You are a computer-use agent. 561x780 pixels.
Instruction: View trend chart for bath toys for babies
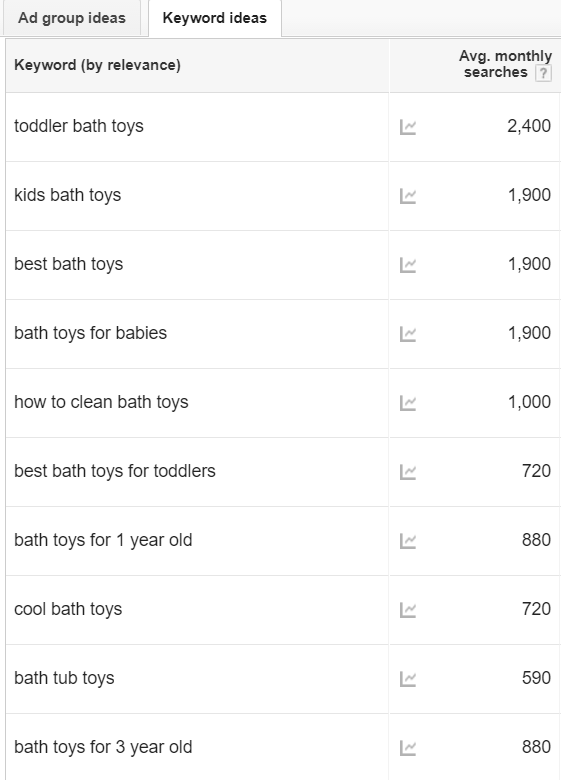point(408,334)
